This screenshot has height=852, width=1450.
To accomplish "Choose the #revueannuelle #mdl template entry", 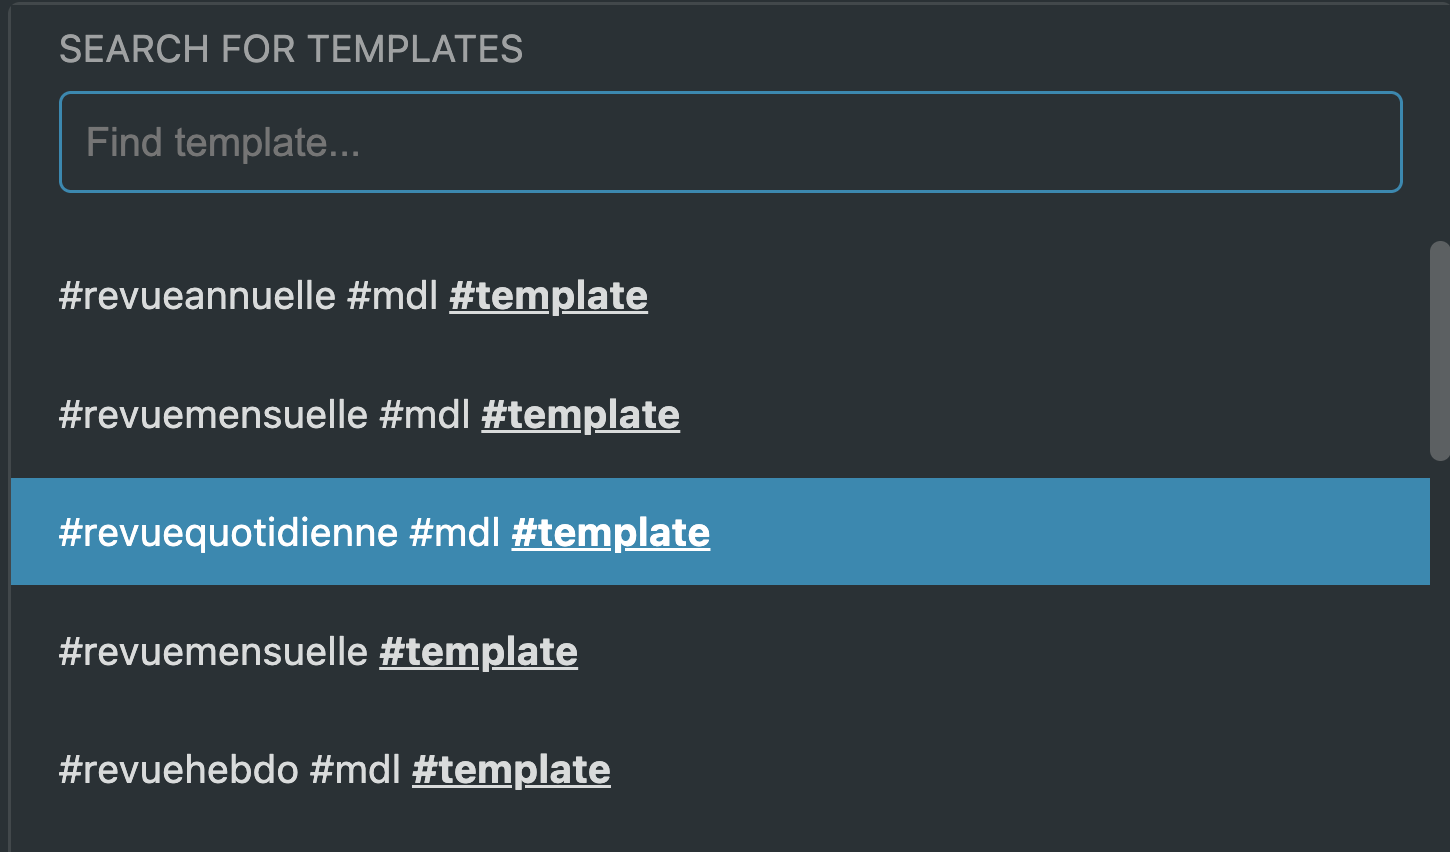I will click(720, 296).
